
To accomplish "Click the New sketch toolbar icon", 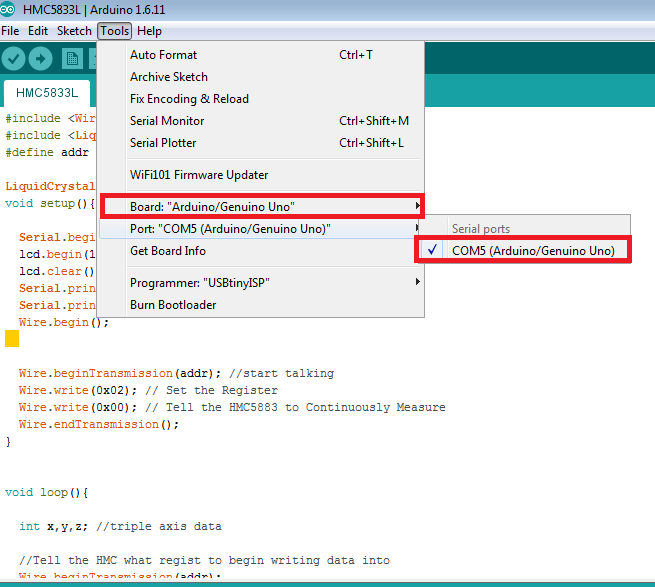I will point(72,58).
